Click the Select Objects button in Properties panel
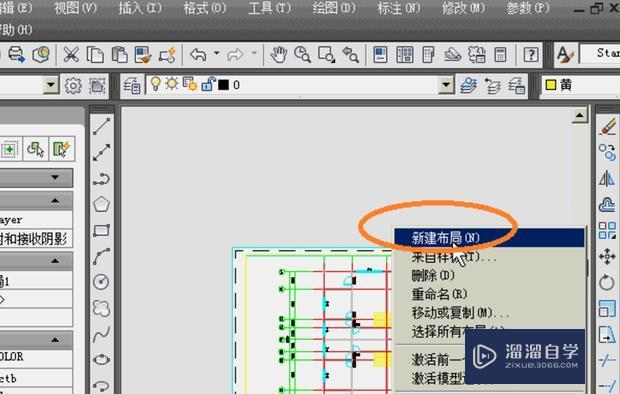Image resolution: width=620 pixels, height=394 pixels. [36, 149]
